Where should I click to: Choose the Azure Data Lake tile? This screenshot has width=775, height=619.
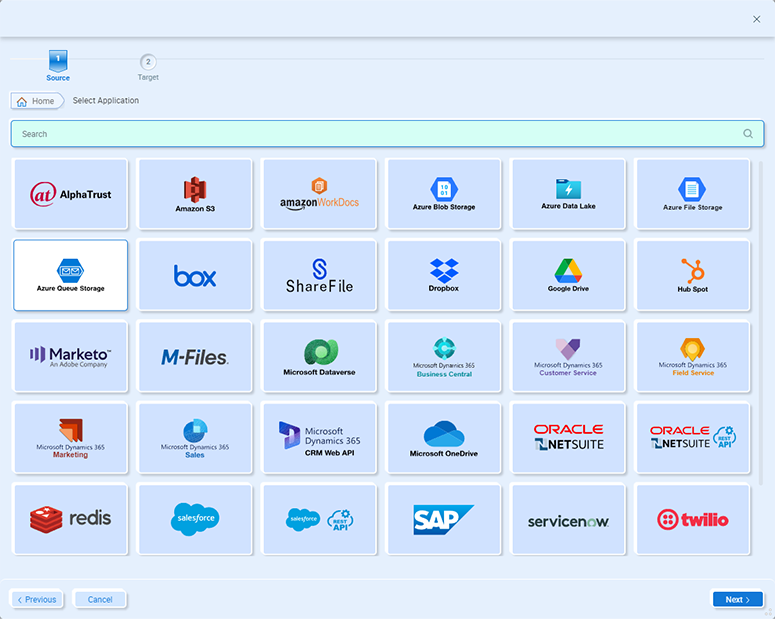(568, 194)
